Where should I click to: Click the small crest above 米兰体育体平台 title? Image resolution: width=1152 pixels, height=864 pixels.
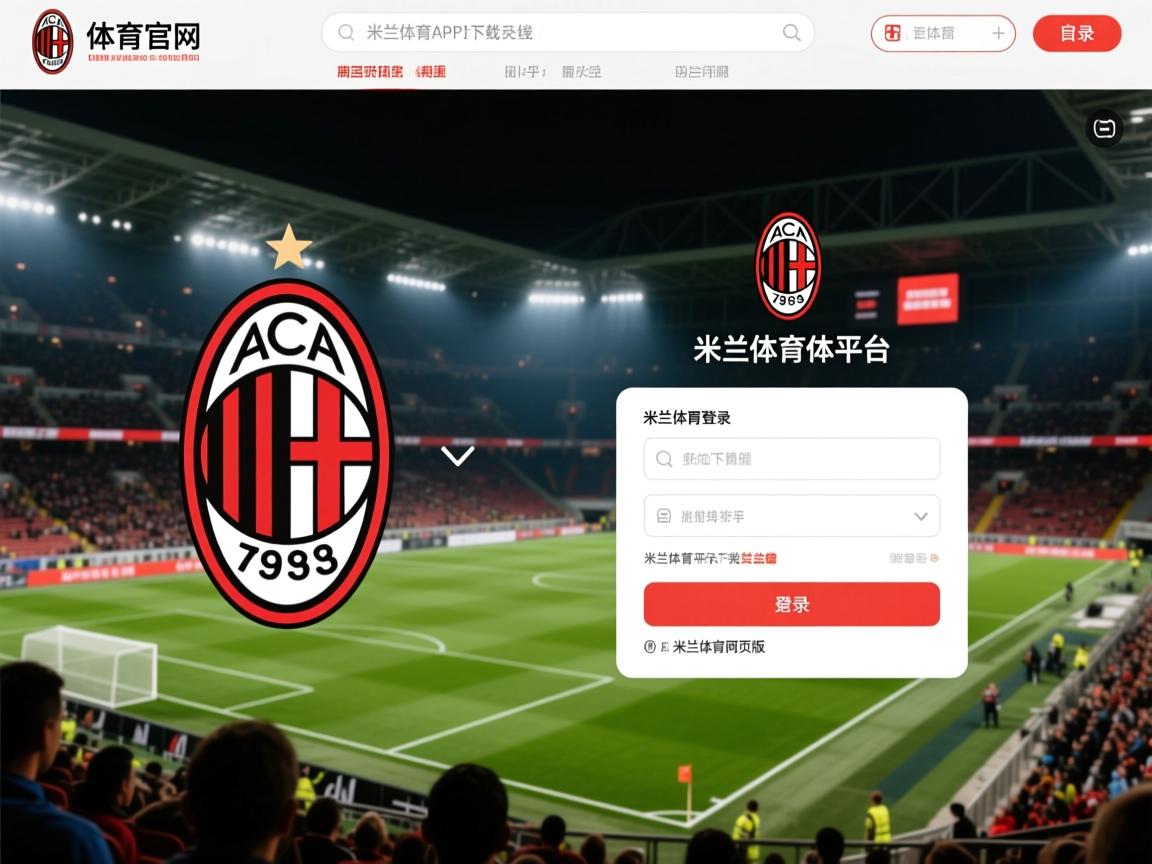point(788,265)
